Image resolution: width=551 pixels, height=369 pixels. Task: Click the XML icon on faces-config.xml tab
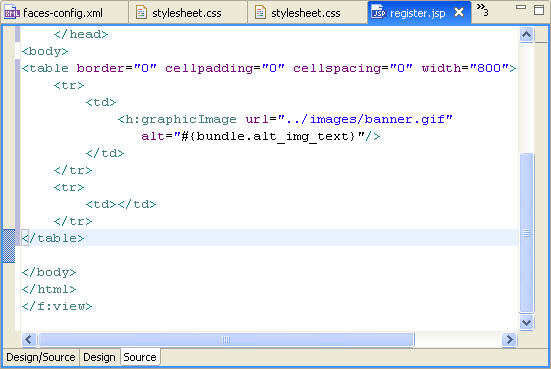click(12, 13)
